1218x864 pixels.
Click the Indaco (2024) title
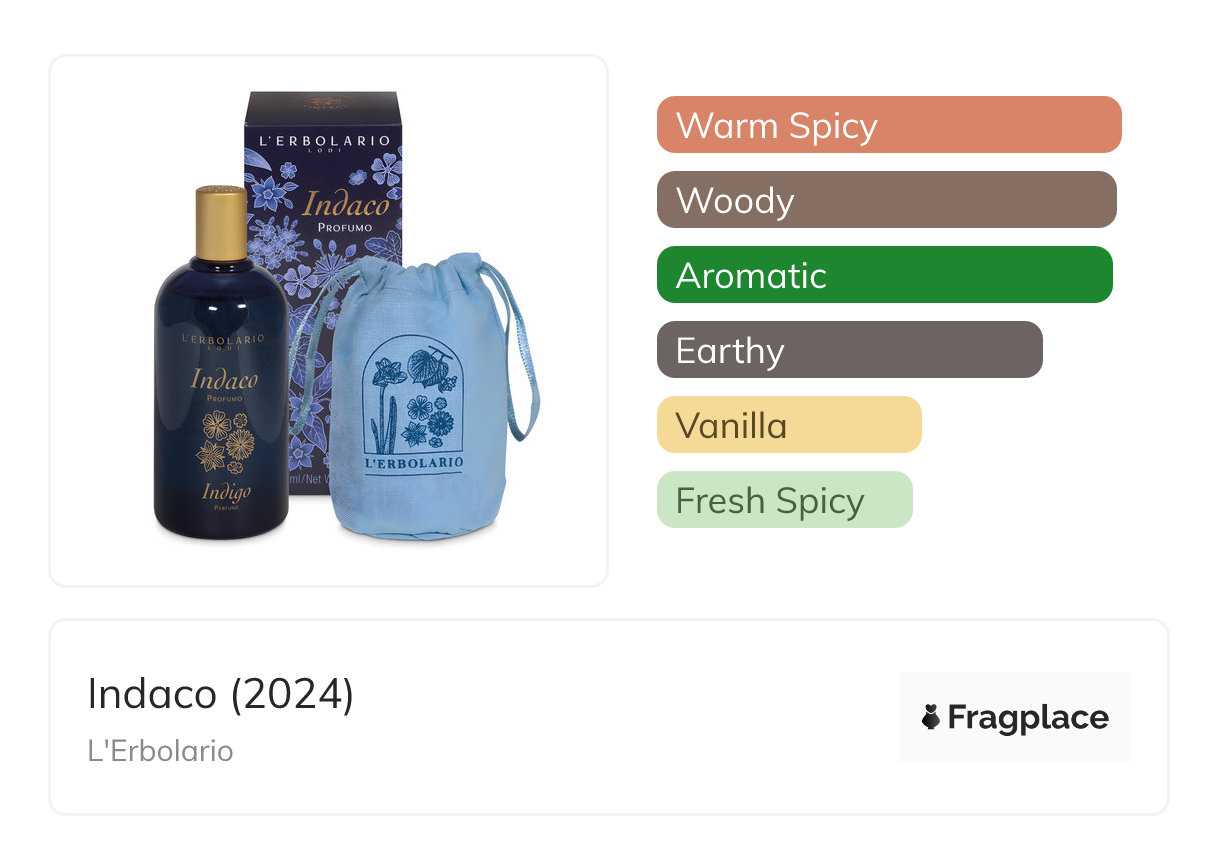(x=221, y=694)
